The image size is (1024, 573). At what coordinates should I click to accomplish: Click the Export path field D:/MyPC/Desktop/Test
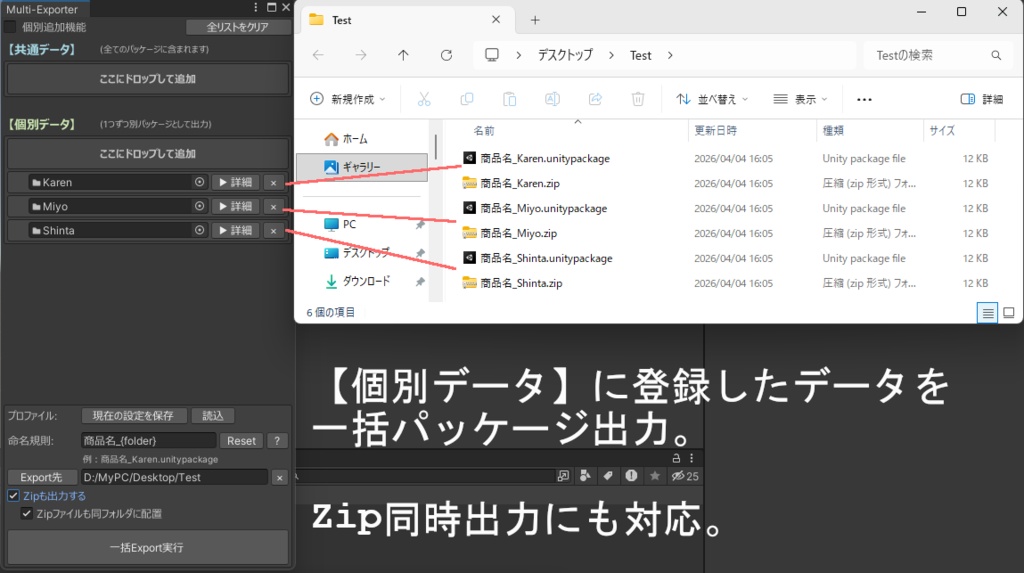coord(173,478)
